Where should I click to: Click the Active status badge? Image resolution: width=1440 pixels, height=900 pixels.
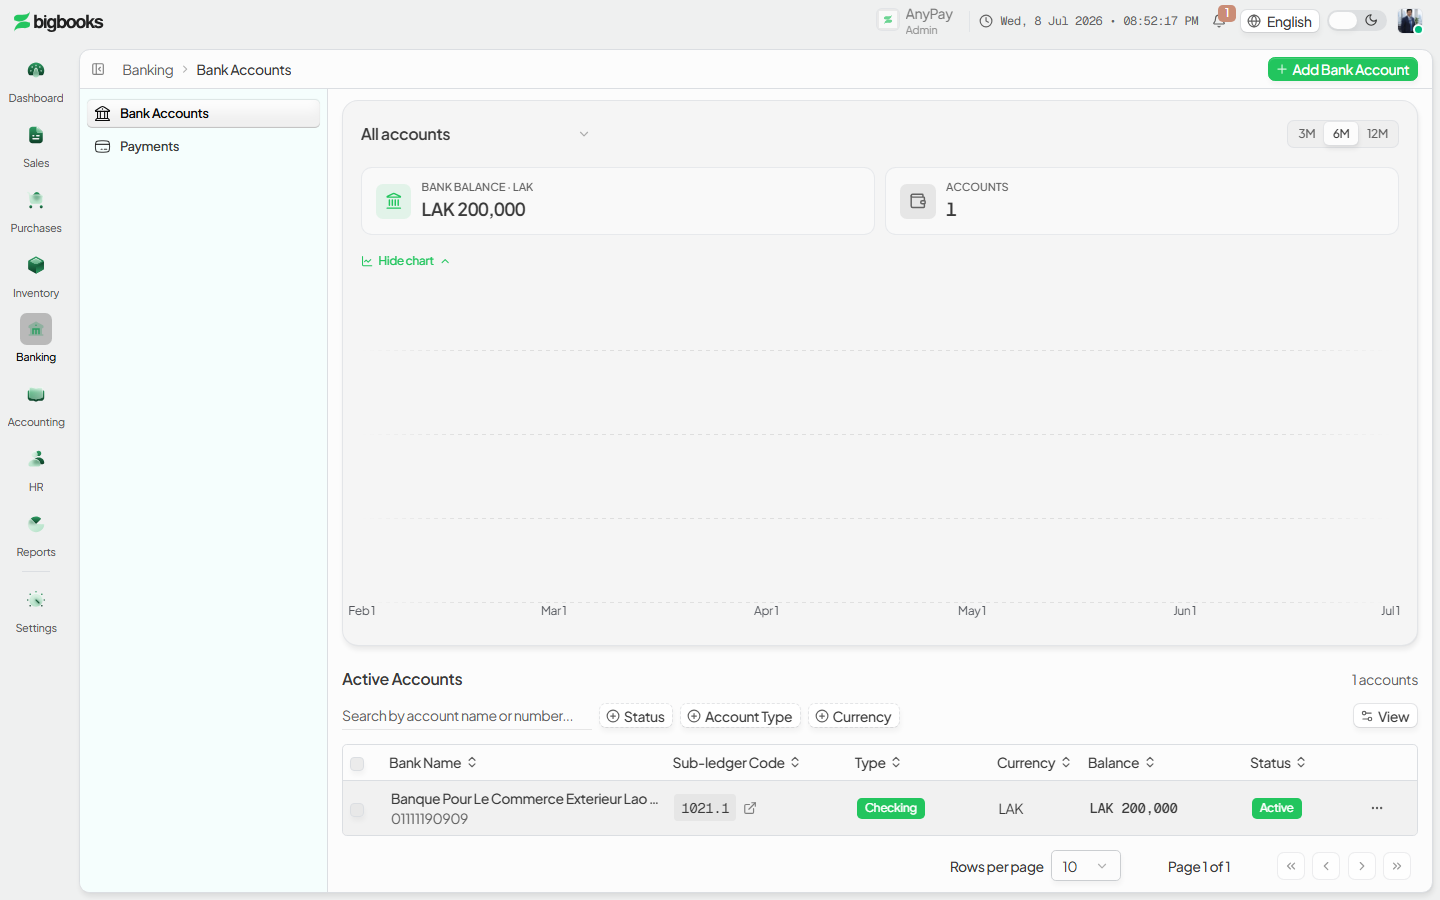tap(1277, 808)
